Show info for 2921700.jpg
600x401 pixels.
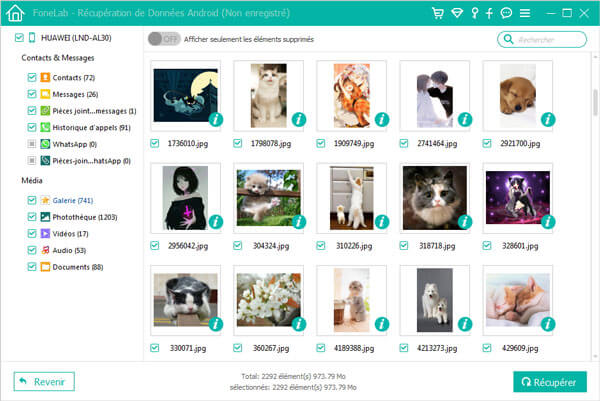point(548,120)
